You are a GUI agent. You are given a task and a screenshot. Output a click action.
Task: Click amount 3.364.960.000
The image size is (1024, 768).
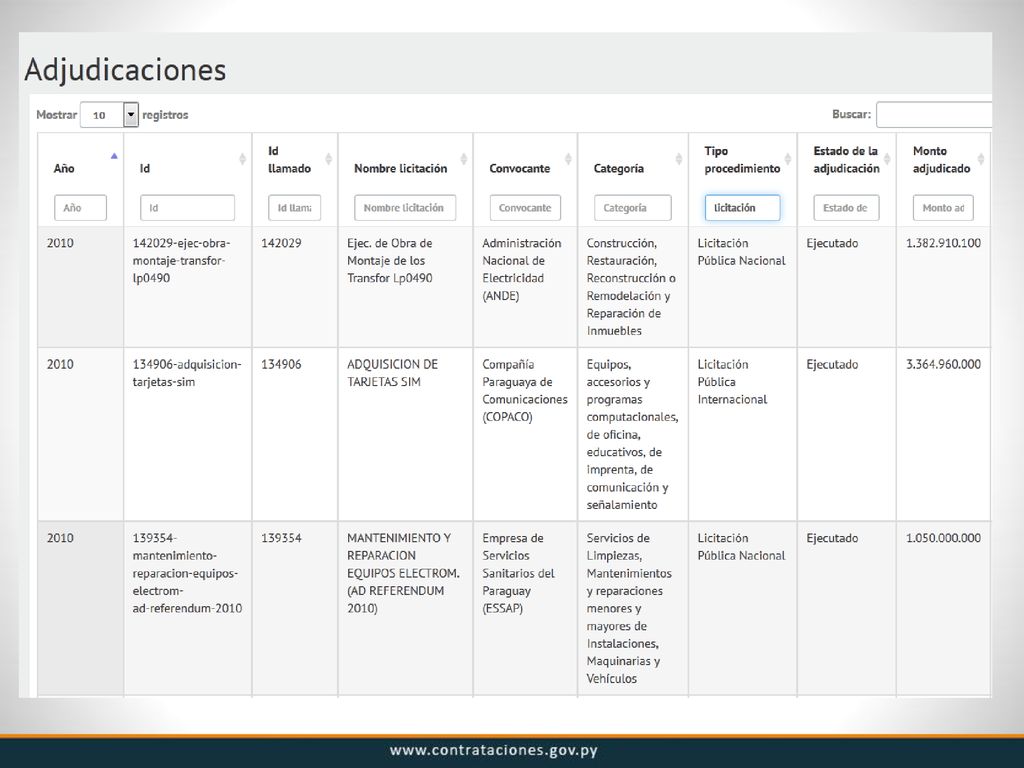[x=943, y=364]
